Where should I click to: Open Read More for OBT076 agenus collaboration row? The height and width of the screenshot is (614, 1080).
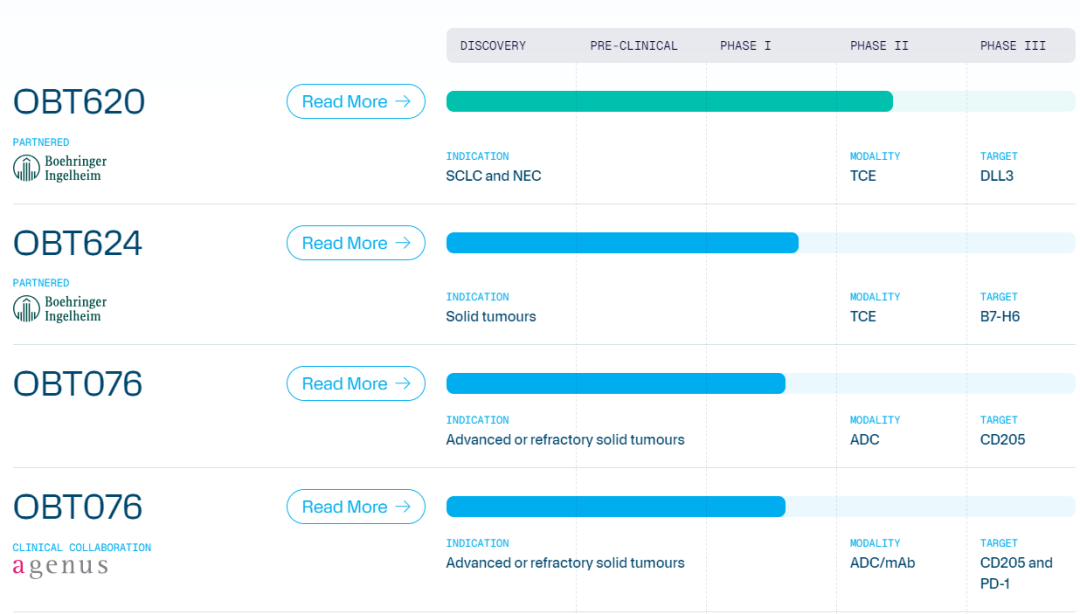click(x=355, y=507)
